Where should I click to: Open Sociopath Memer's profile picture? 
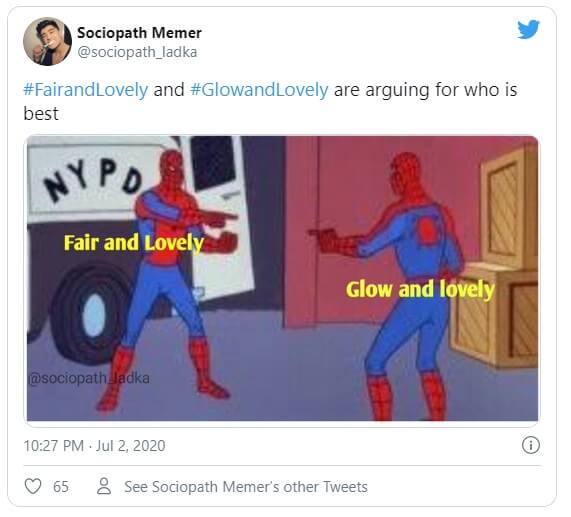47,41
